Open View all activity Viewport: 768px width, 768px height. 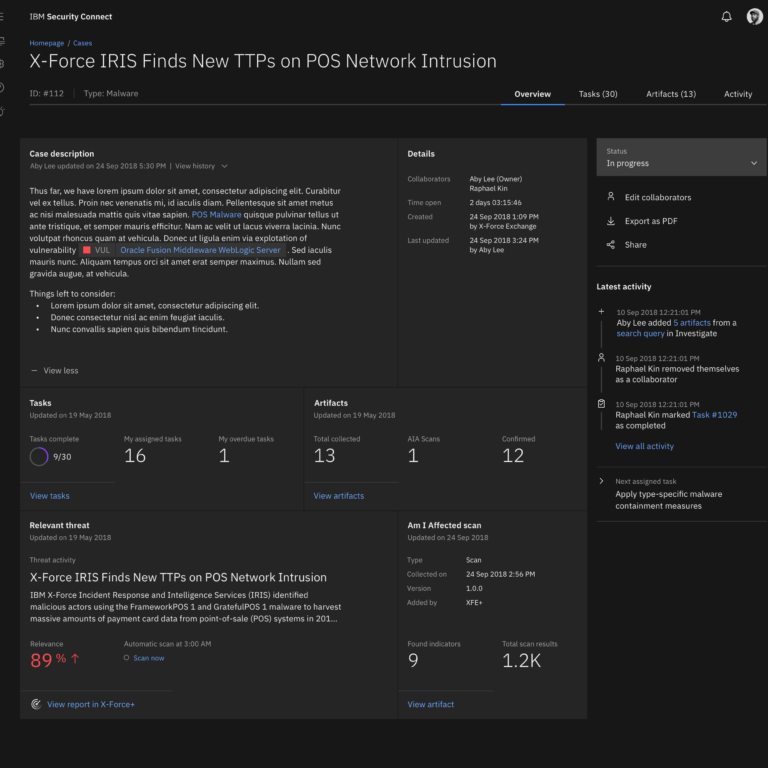click(644, 446)
